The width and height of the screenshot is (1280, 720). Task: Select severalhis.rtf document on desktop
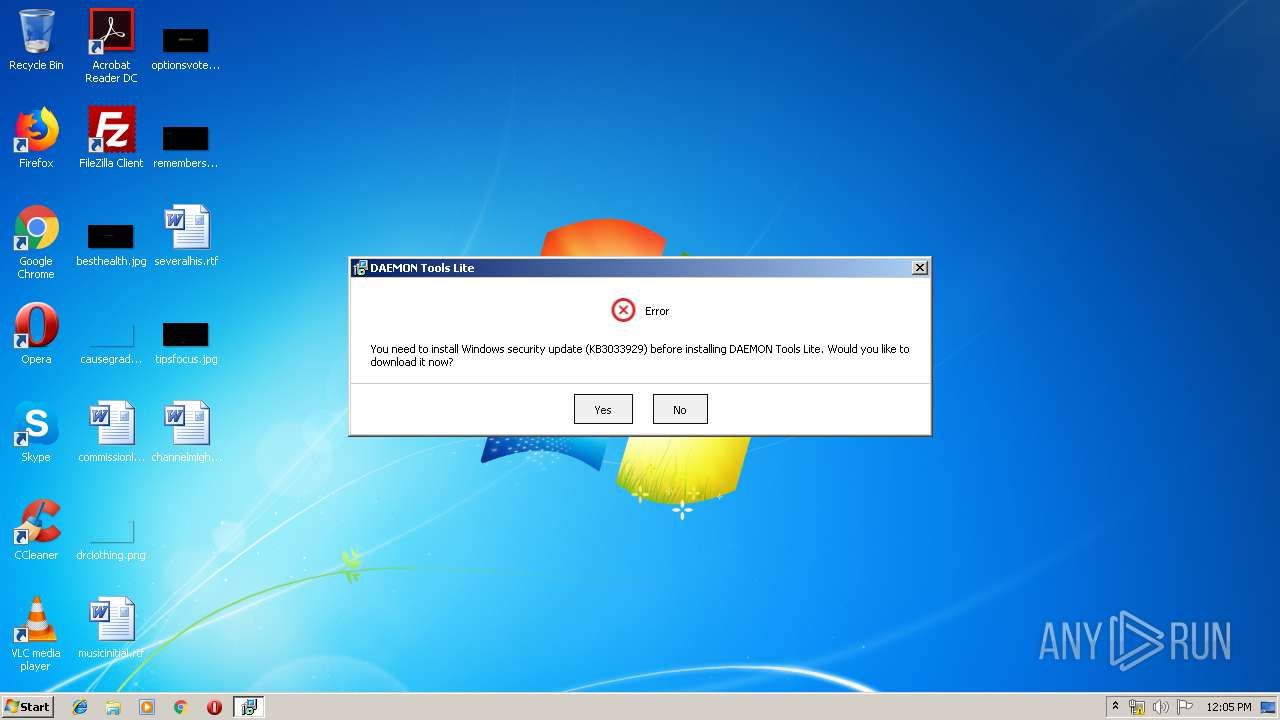point(186,236)
